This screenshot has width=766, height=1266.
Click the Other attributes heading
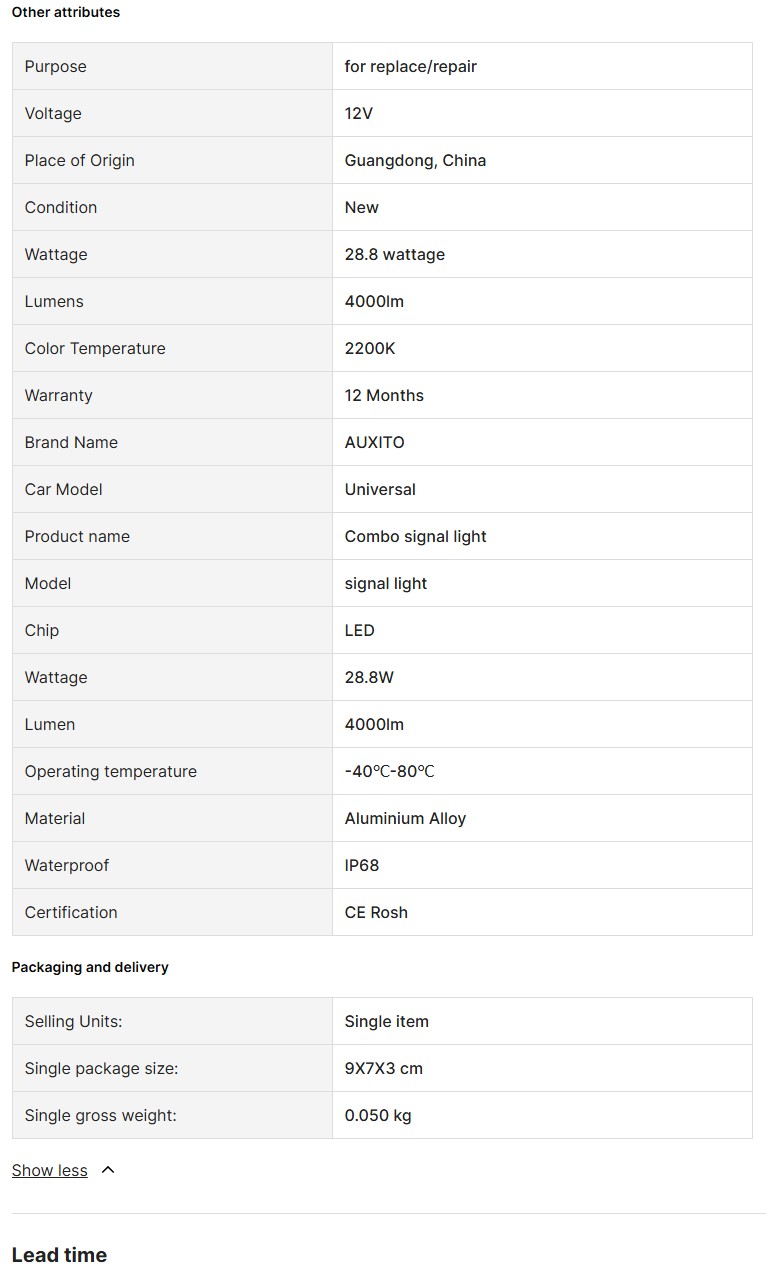coord(66,12)
